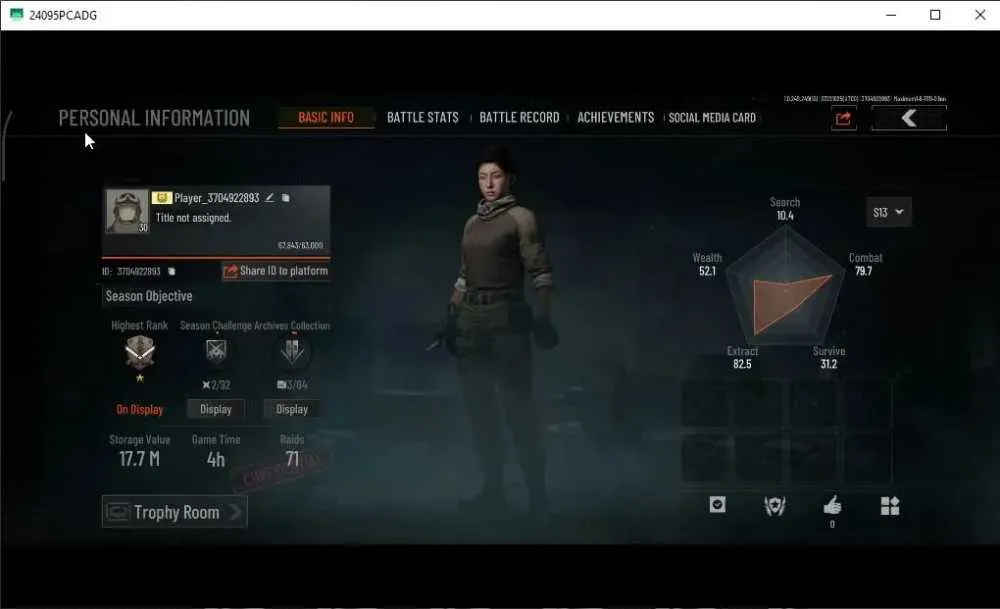Image resolution: width=1000 pixels, height=609 pixels.
Task: Click the yellow badge icon before the player name
Action: pos(161,198)
